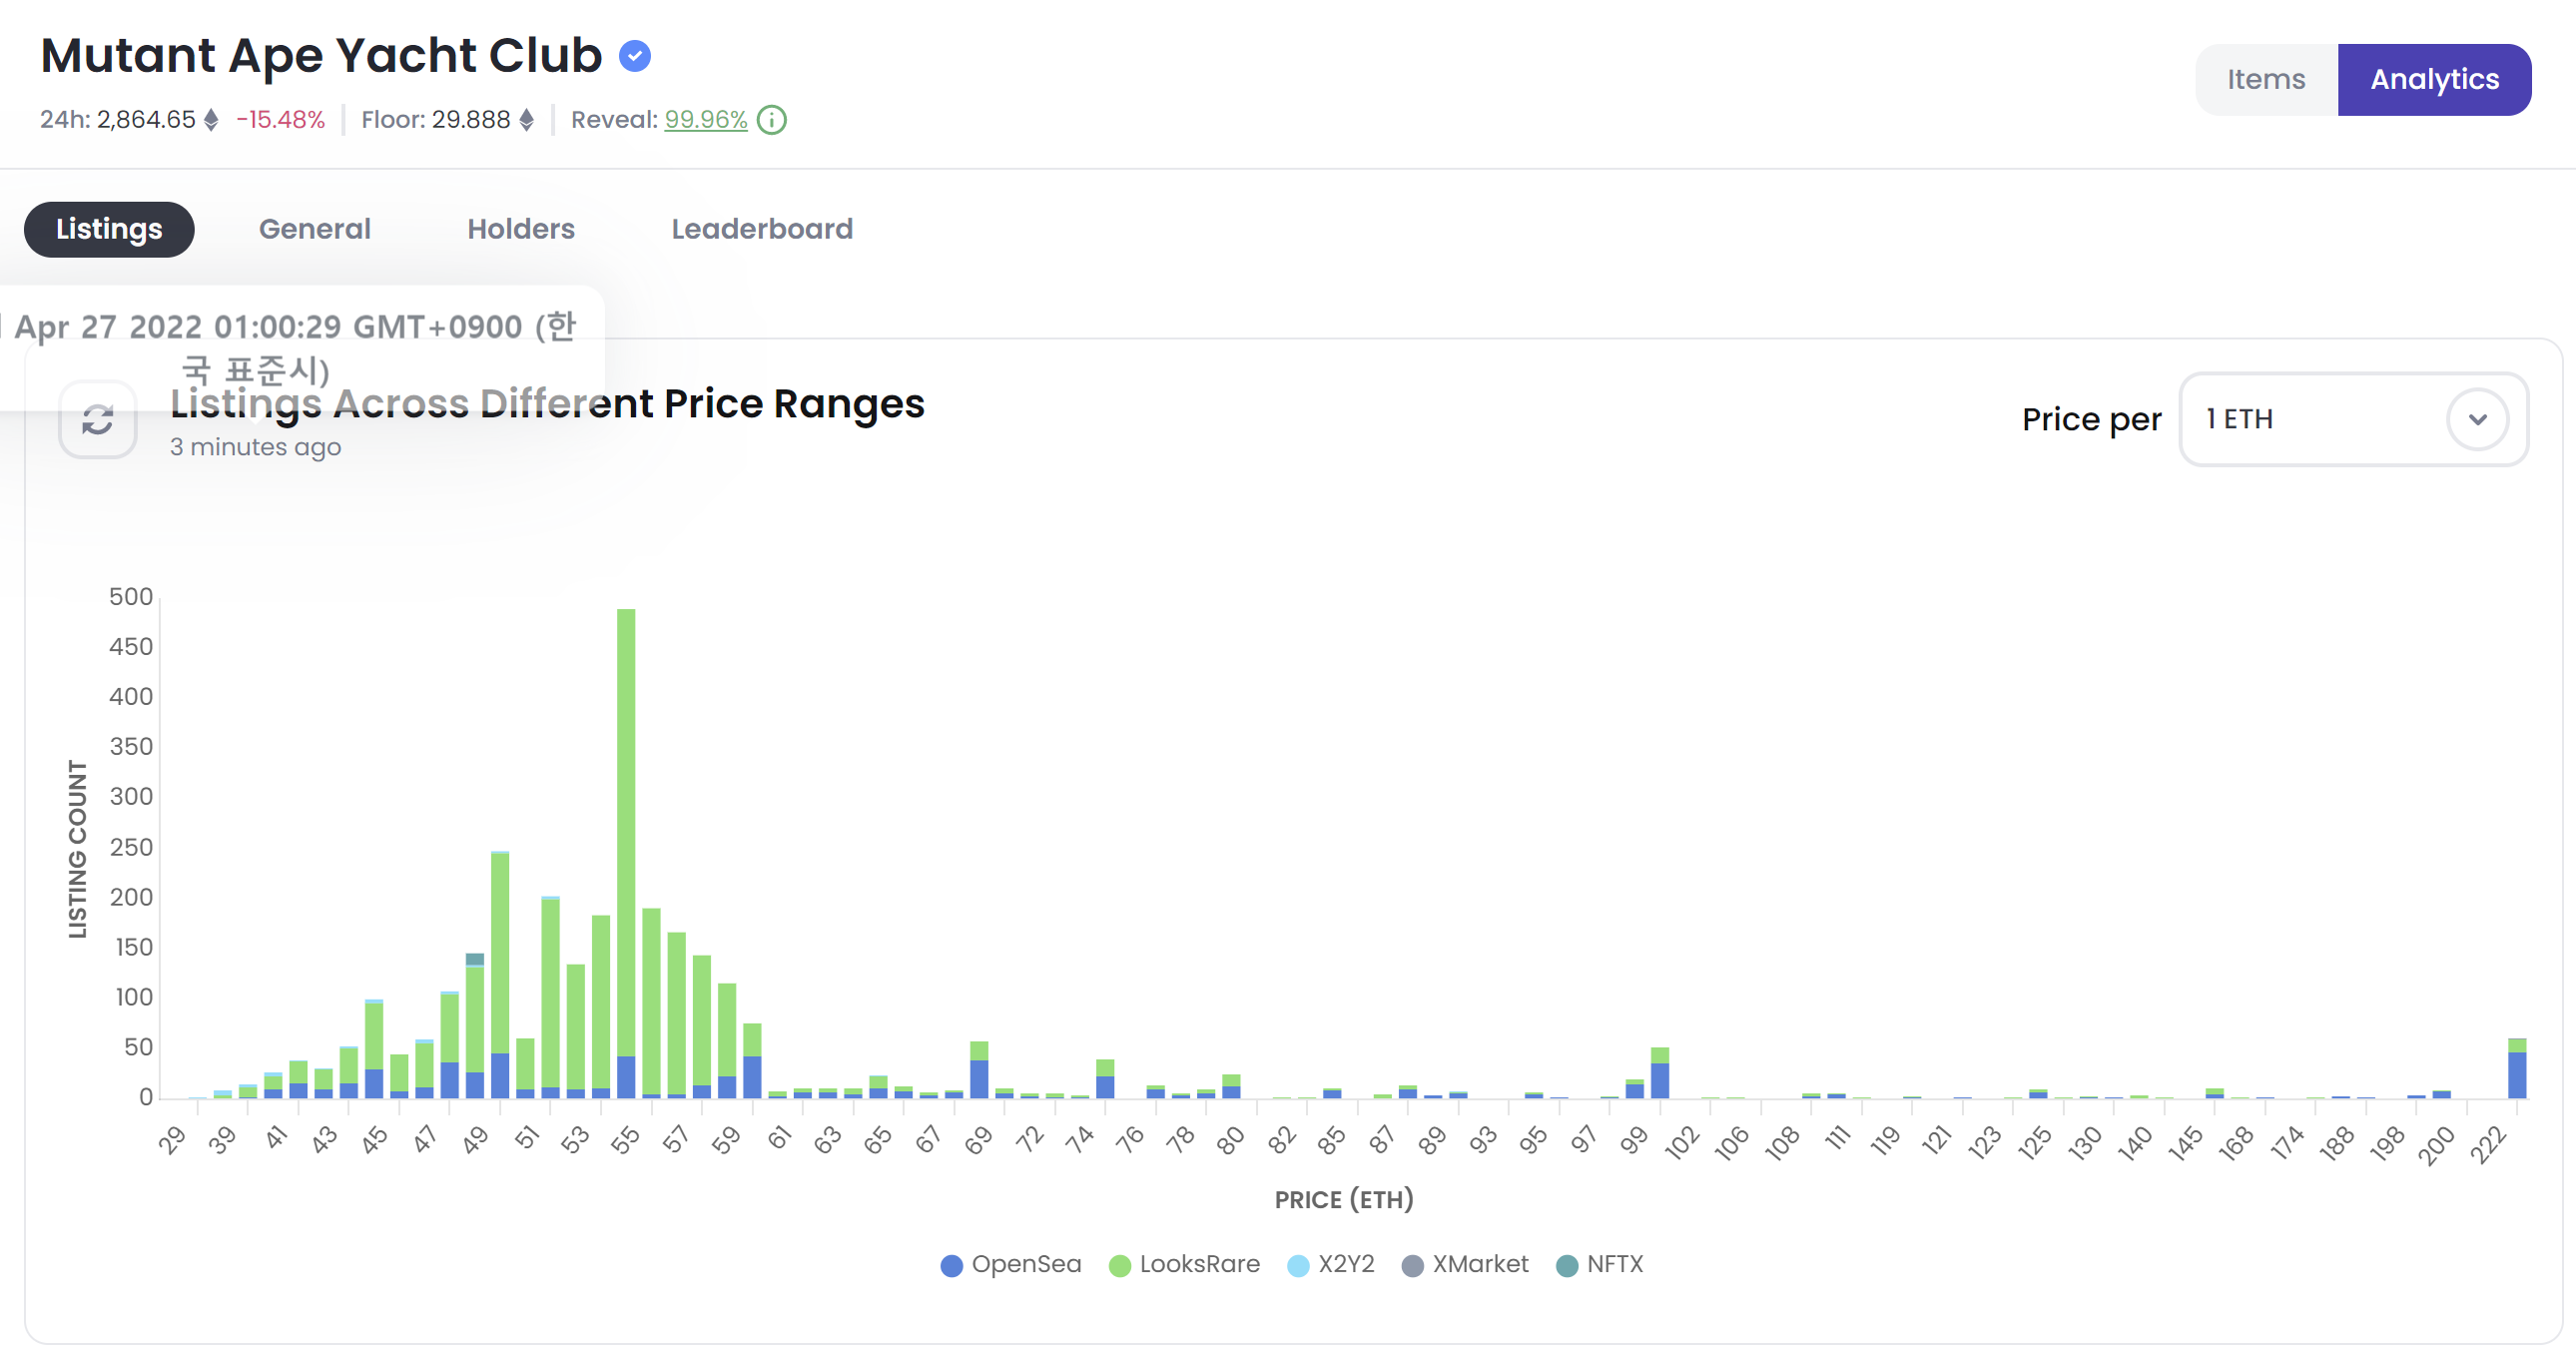Screen dimensions: 2576x1356
Task: Click the verified checkmark badge
Action: [x=634, y=56]
